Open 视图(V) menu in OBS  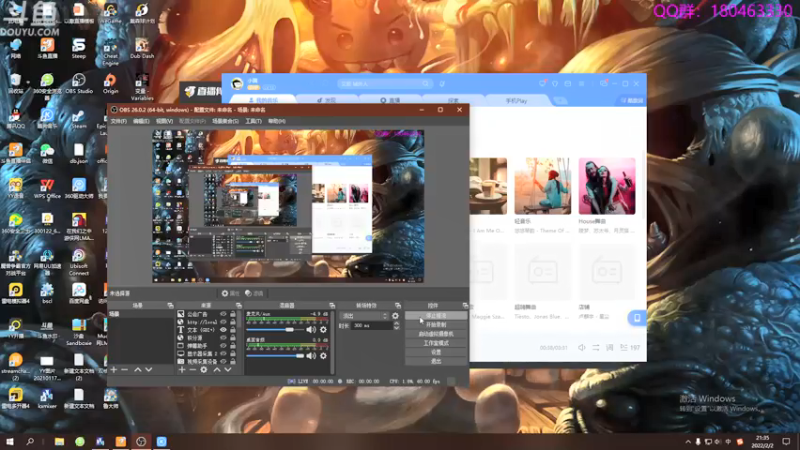[x=164, y=121]
